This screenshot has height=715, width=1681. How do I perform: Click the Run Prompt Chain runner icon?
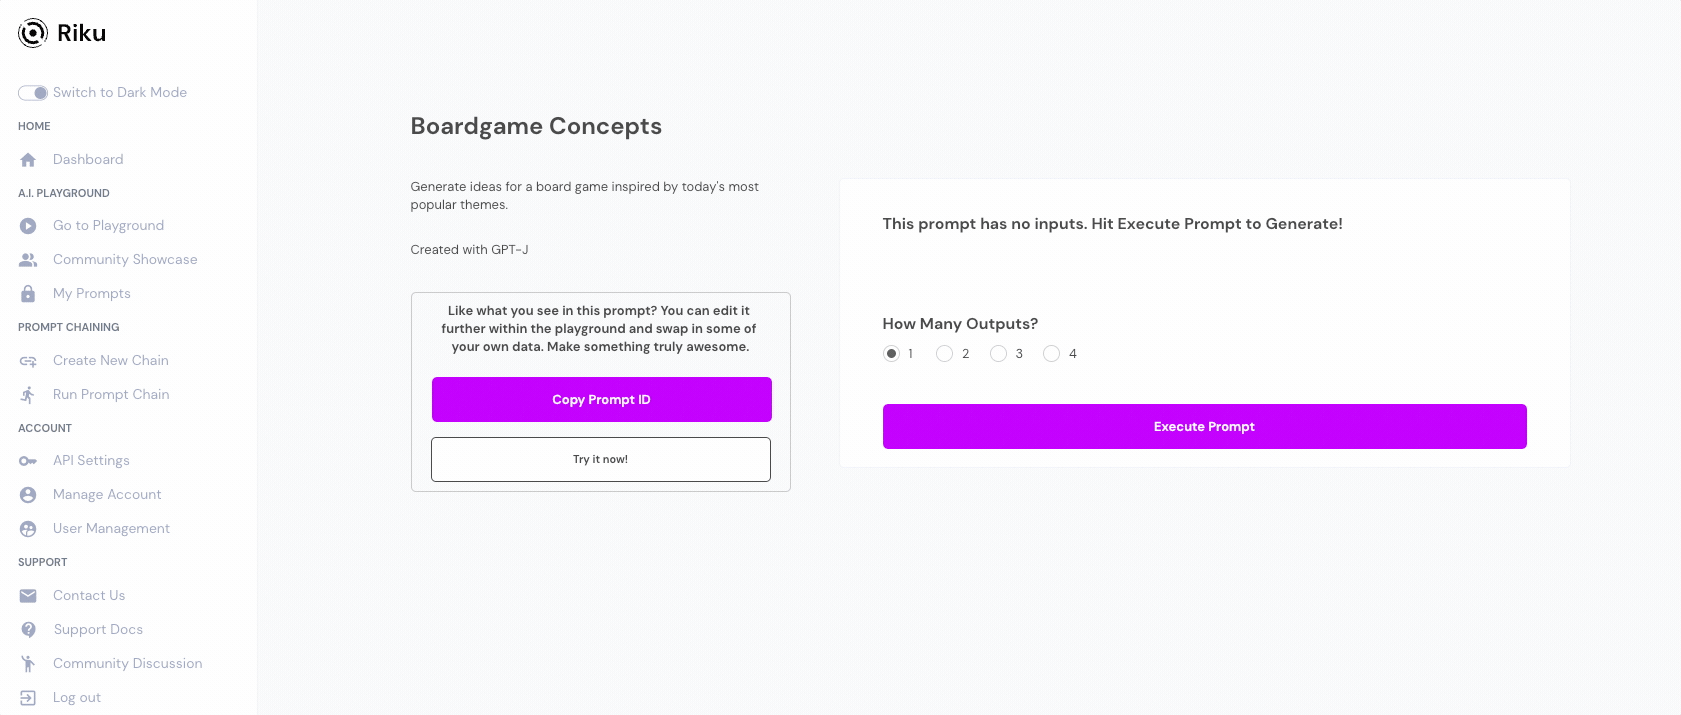[x=28, y=394]
